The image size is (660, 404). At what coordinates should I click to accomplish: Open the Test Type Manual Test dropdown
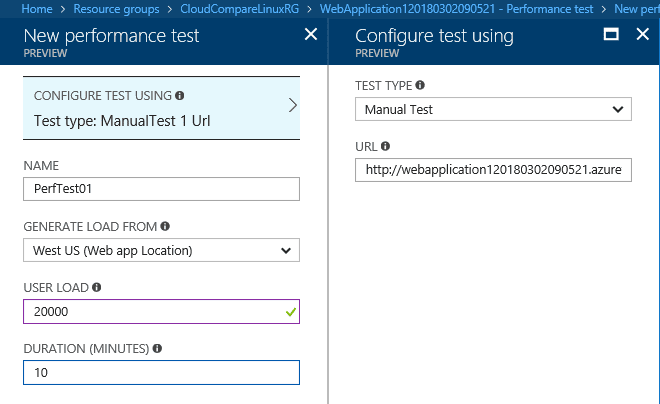click(x=493, y=109)
